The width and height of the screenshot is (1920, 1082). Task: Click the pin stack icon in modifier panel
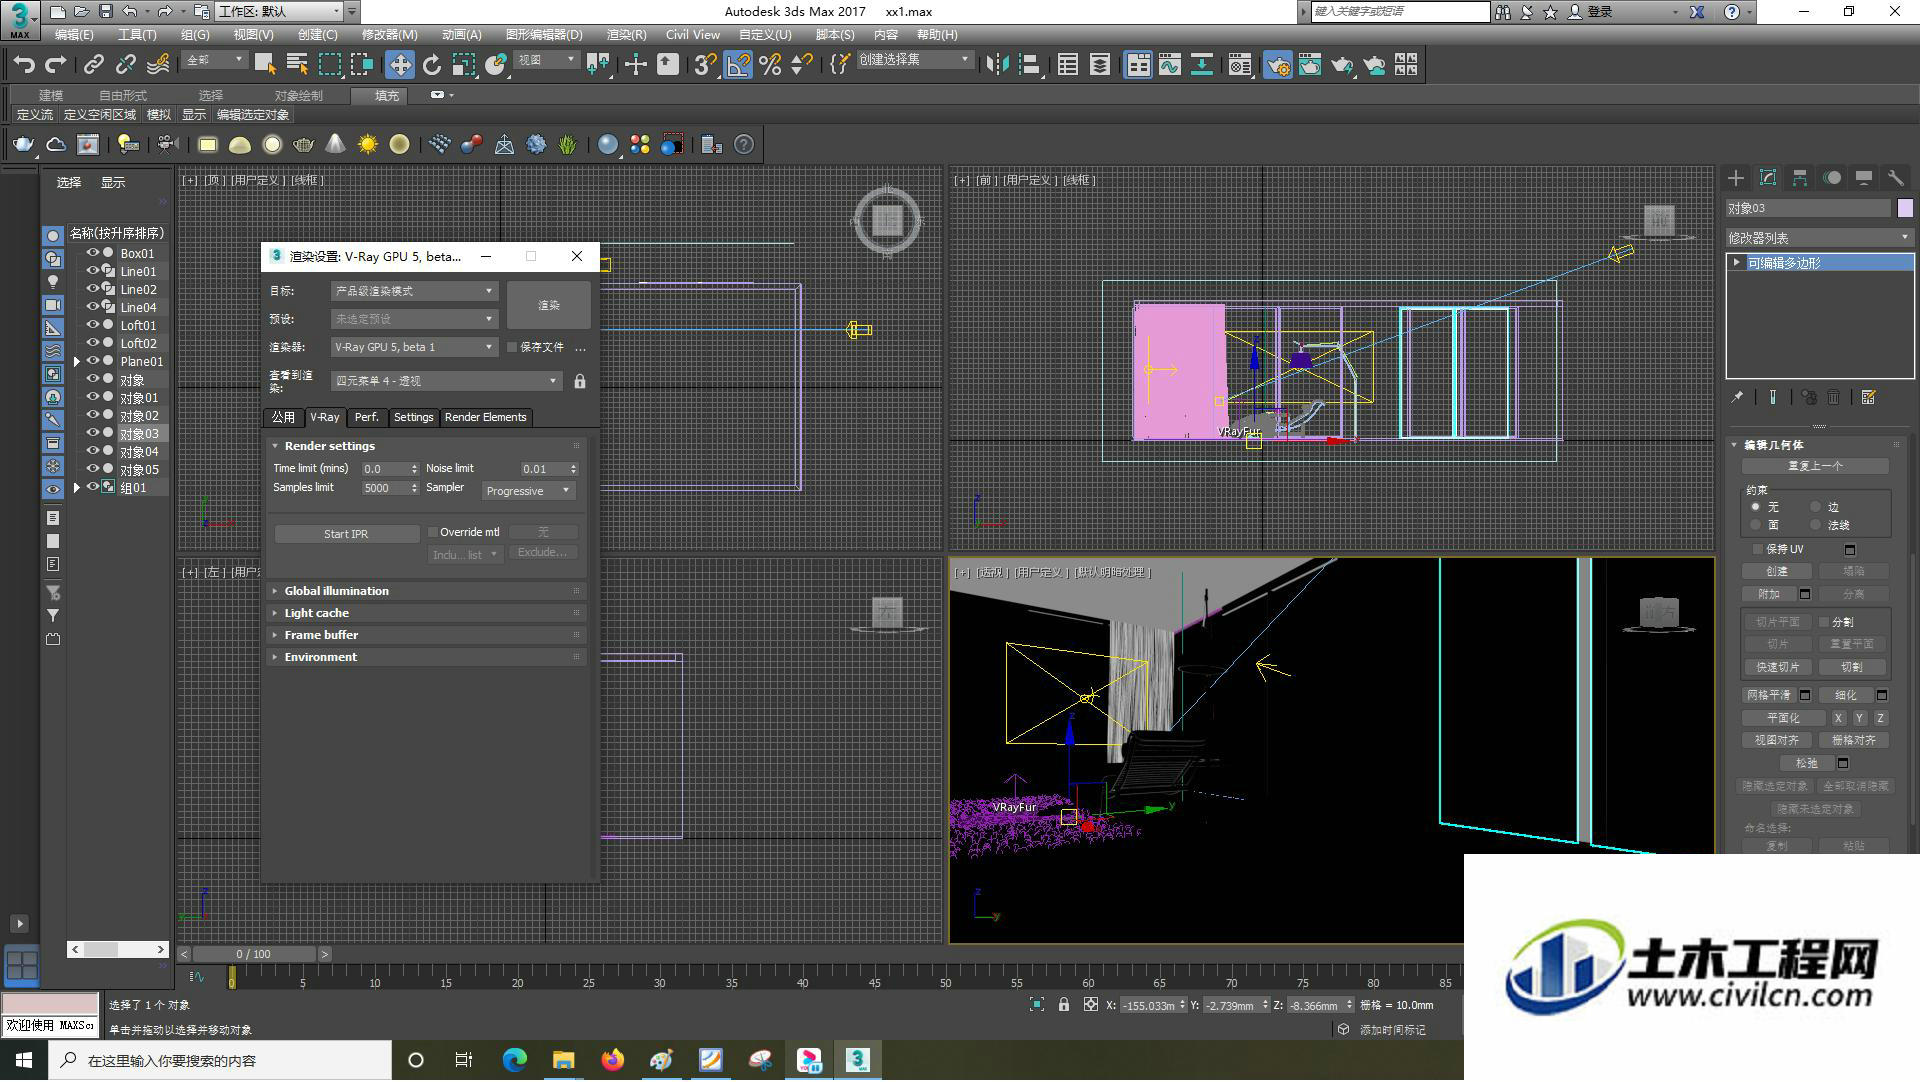coord(1738,398)
